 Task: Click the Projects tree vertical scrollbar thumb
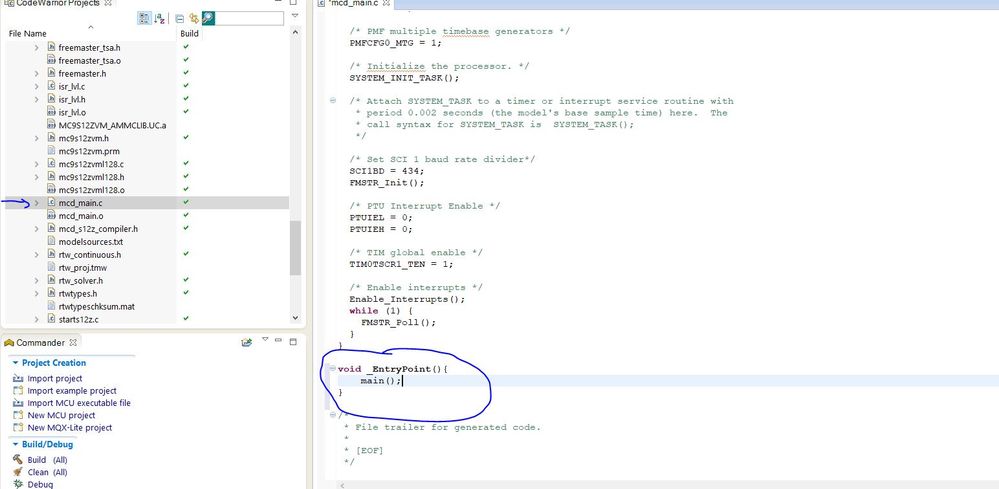(x=295, y=248)
